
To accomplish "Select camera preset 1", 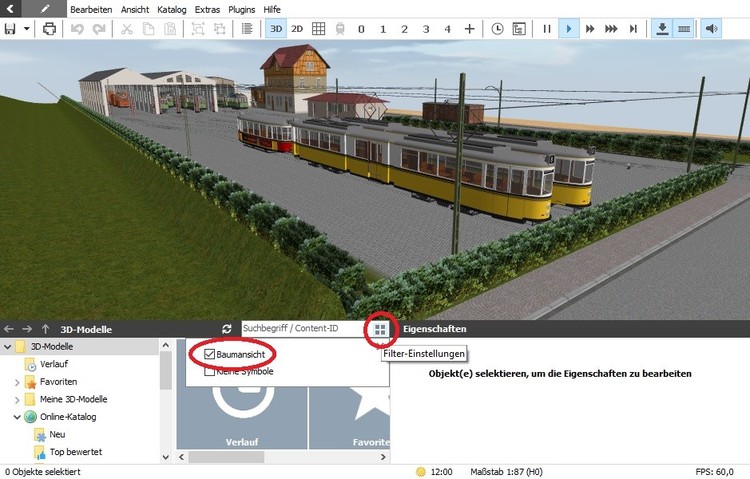I will pos(383,29).
